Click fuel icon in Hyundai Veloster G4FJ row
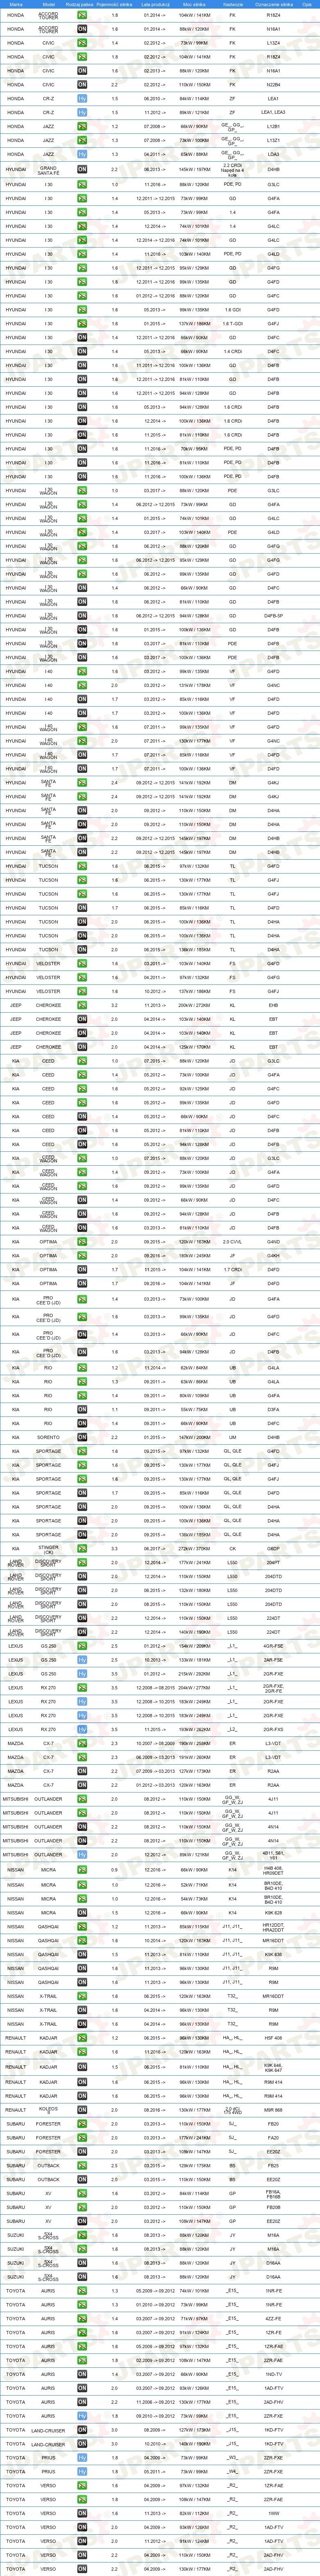The image size is (320, 2576). pos(82,991)
